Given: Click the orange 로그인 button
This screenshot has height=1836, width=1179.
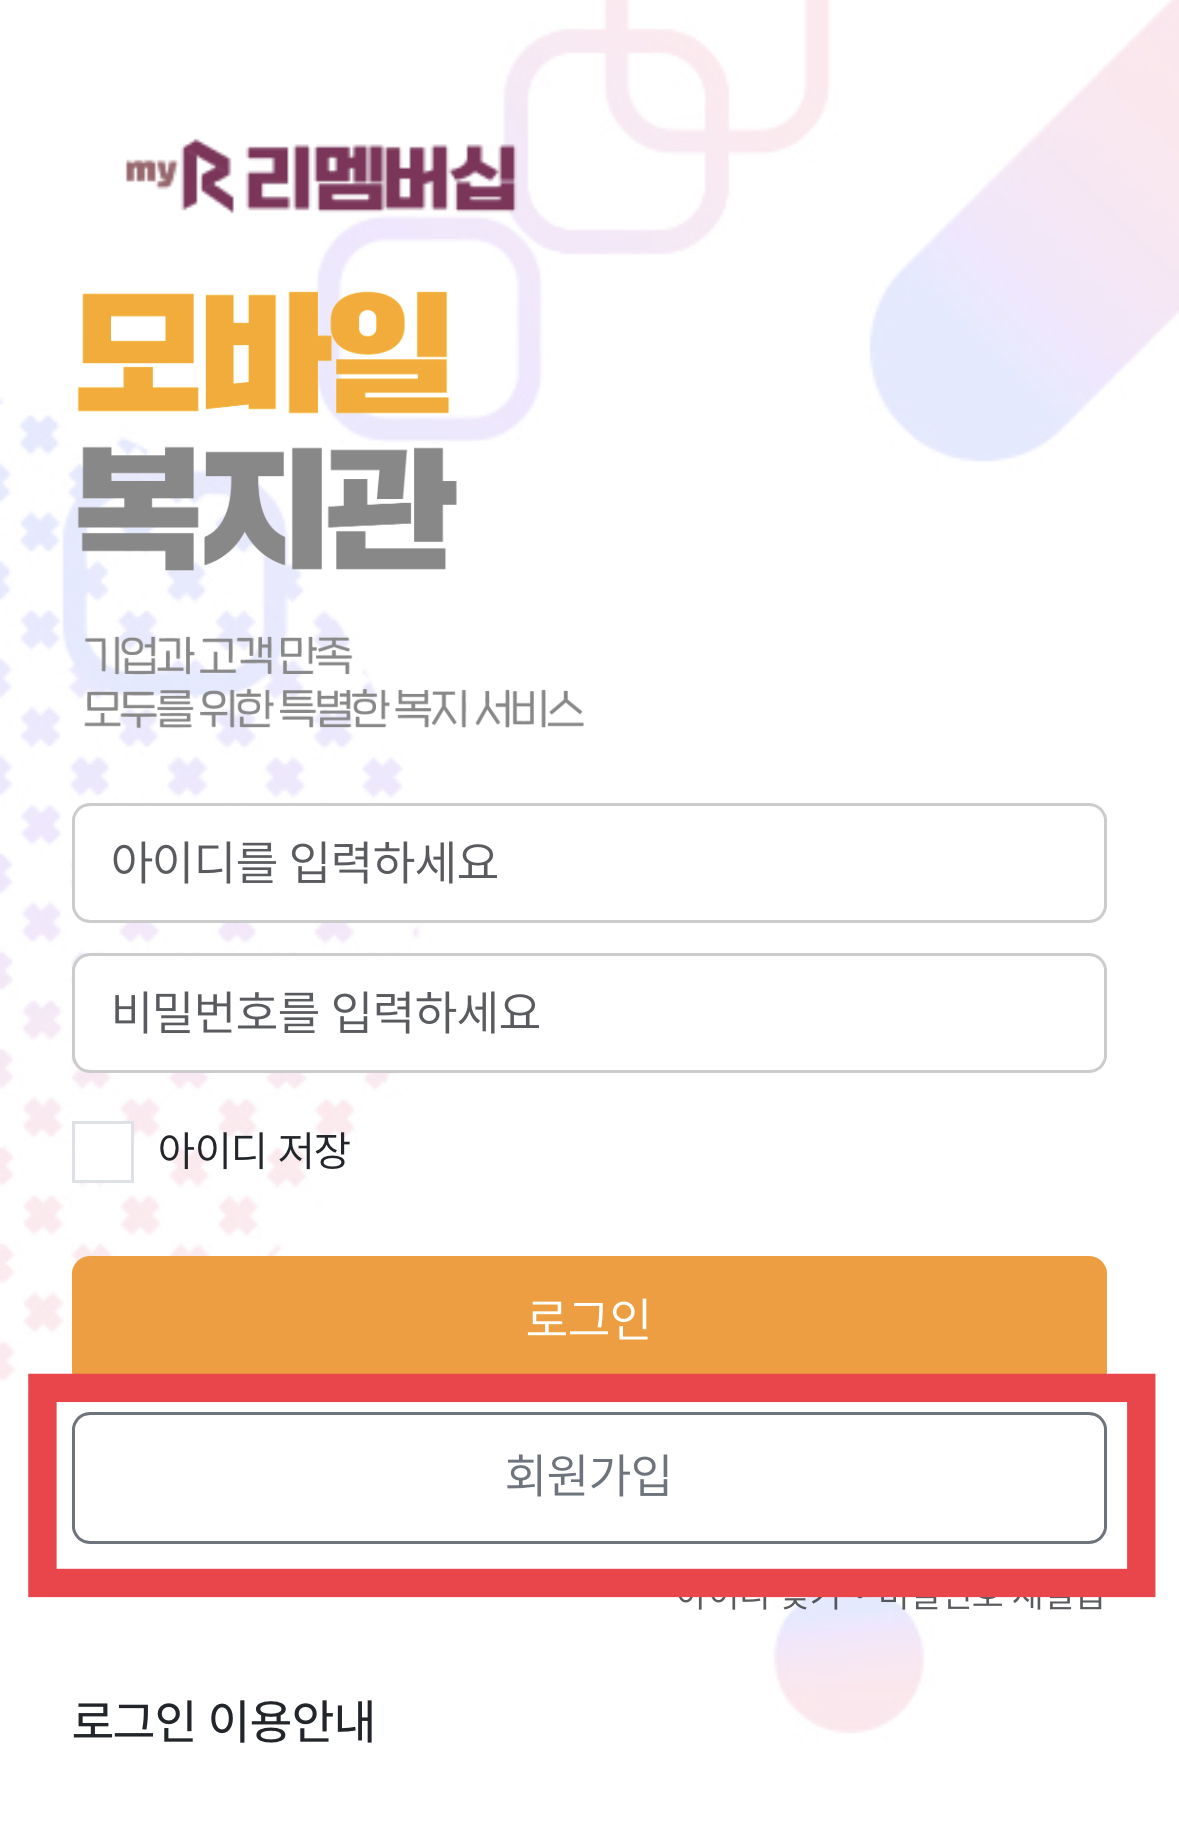Looking at the screenshot, I should coord(589,1315).
